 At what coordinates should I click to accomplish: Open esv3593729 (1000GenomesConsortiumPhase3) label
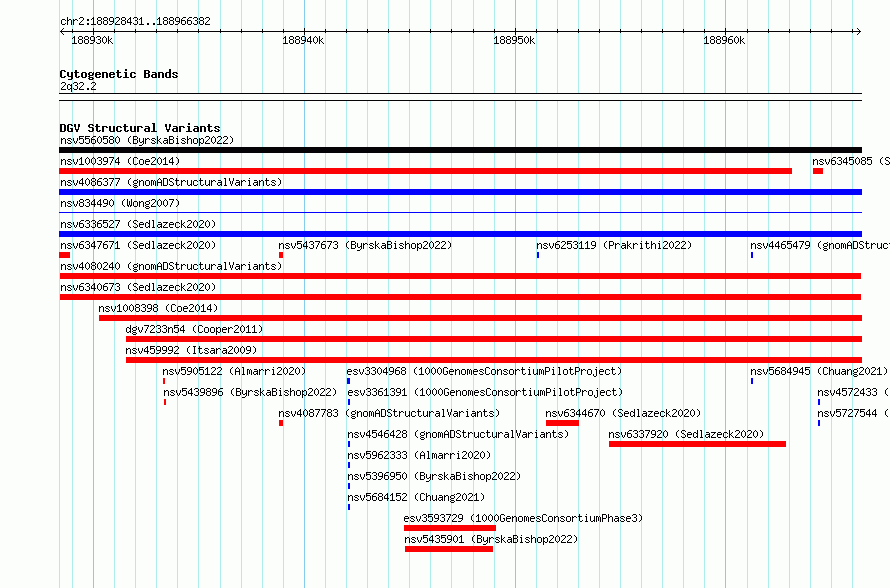click(523, 518)
